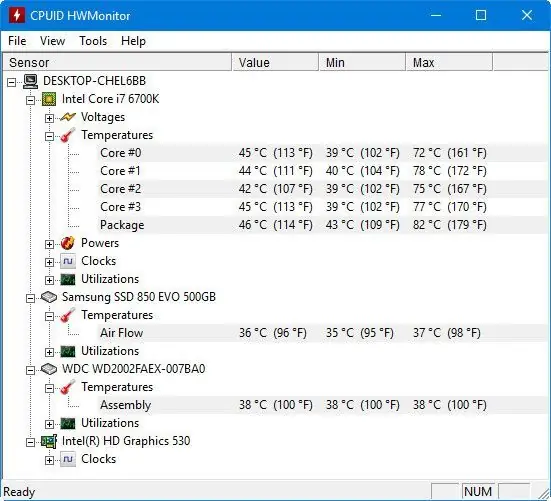Click the NUM indicator in status bar
Image resolution: width=551 pixels, height=501 pixels.
click(478, 492)
